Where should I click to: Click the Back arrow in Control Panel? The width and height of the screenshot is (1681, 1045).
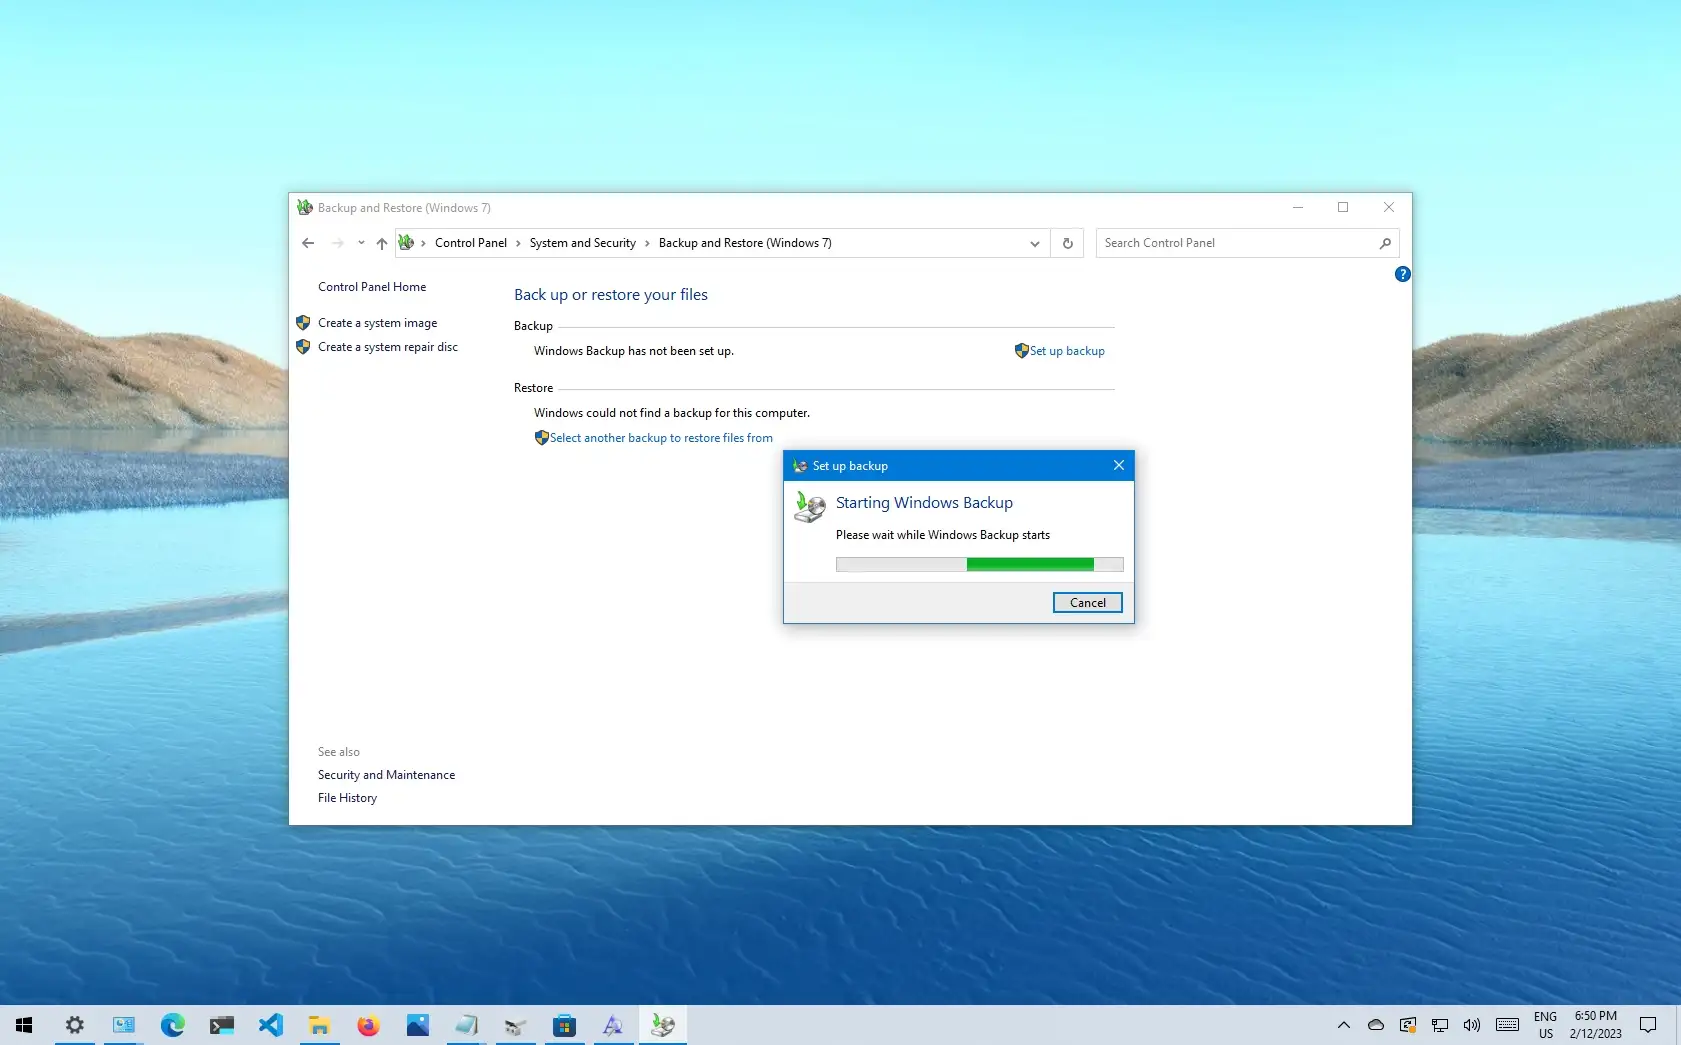point(308,243)
